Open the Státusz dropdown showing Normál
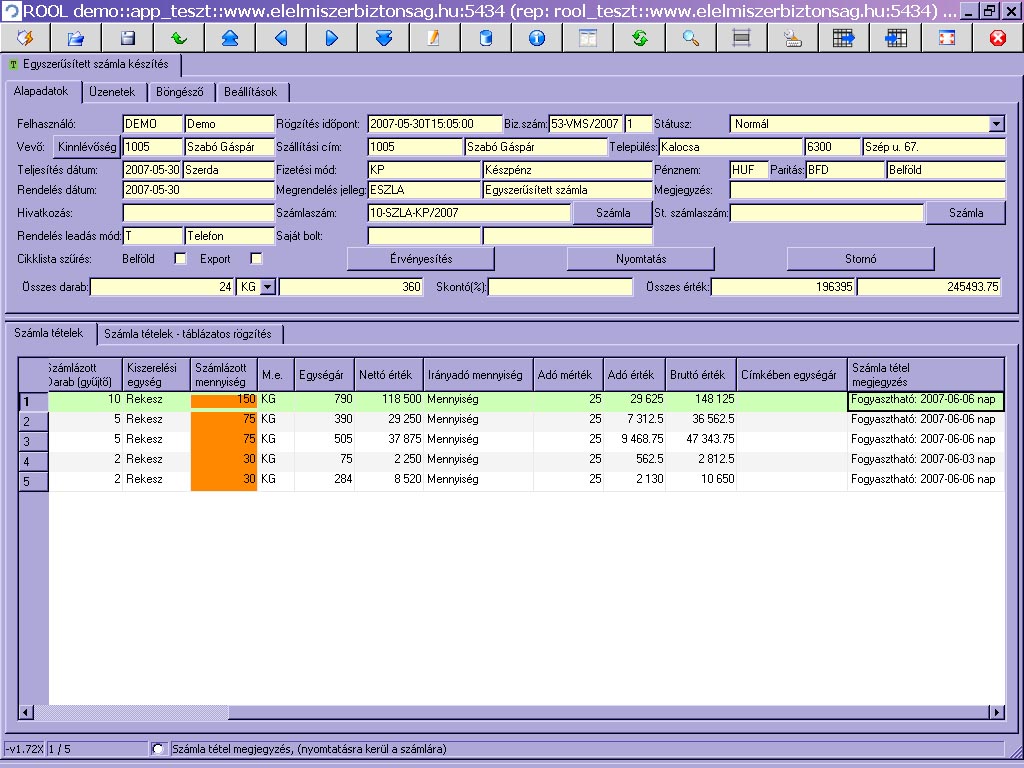This screenshot has height=768, width=1024. (996, 124)
